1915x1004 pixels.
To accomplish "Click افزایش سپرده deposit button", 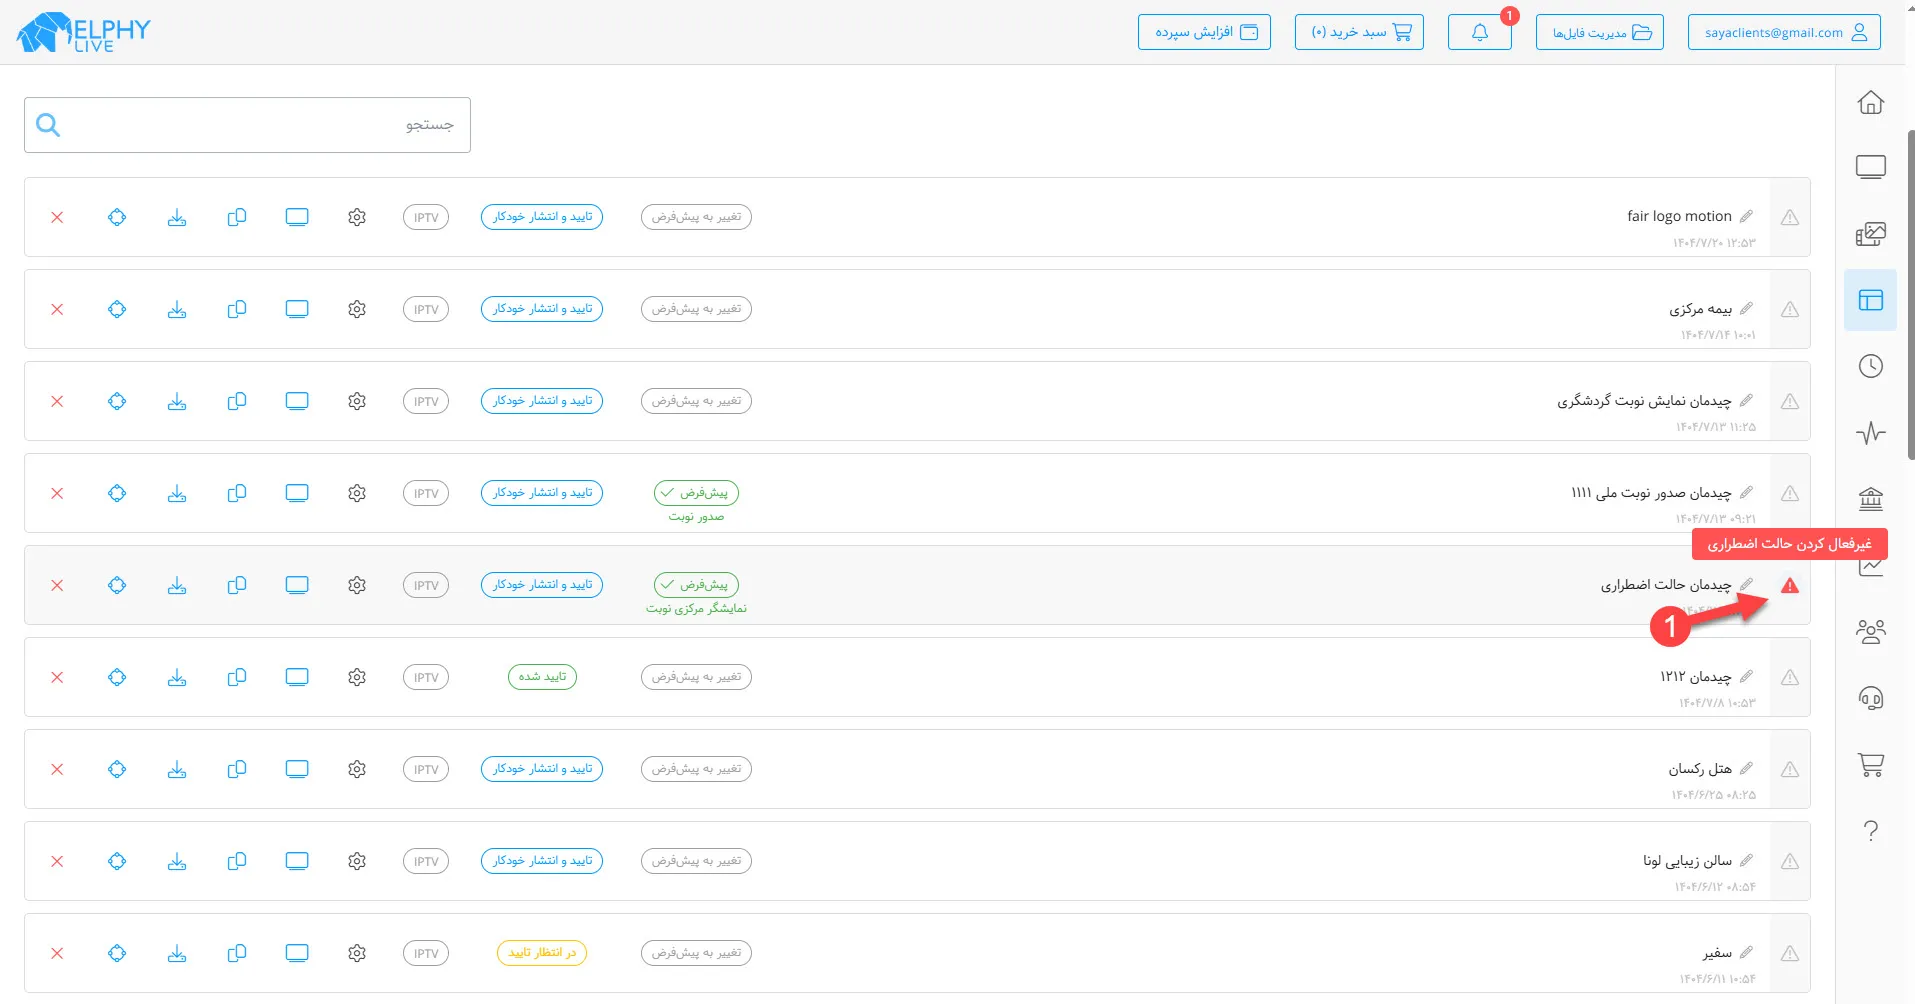I will point(1204,32).
